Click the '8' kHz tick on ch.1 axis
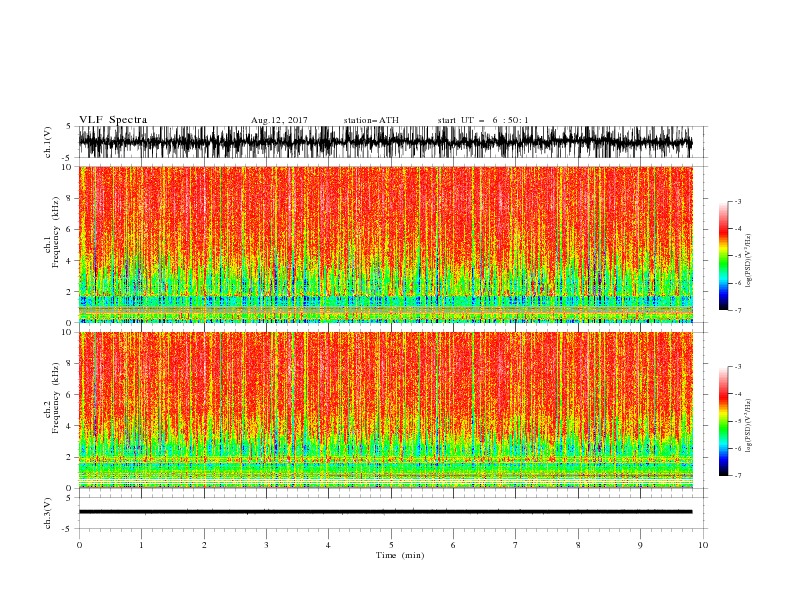This screenshot has width=792, height=612. coord(69,198)
